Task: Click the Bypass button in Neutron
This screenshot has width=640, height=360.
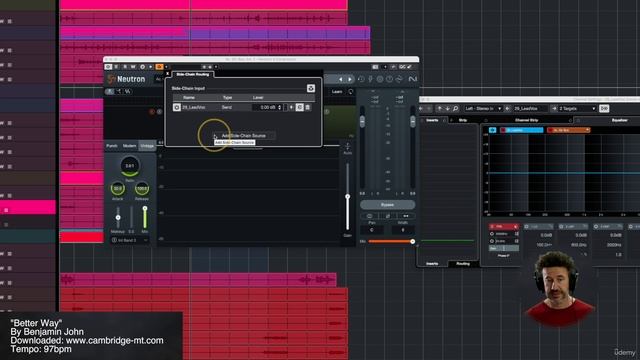Action: (x=387, y=204)
